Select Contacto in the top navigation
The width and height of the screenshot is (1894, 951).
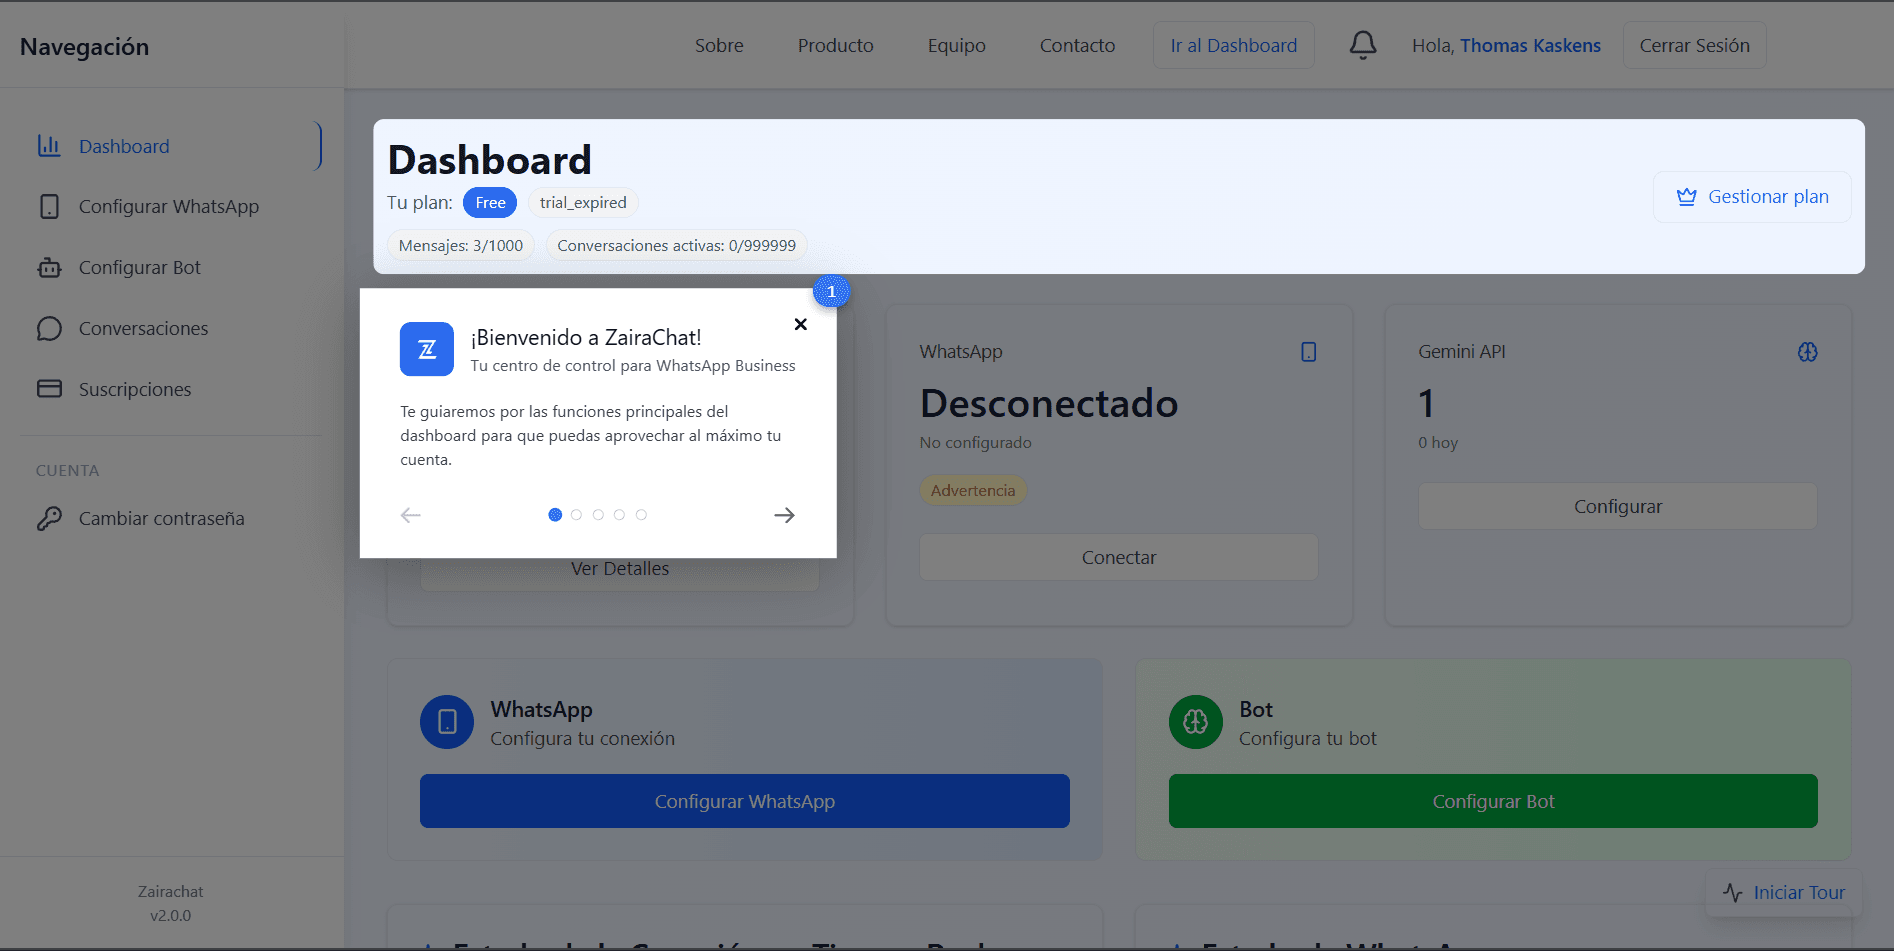(x=1077, y=45)
